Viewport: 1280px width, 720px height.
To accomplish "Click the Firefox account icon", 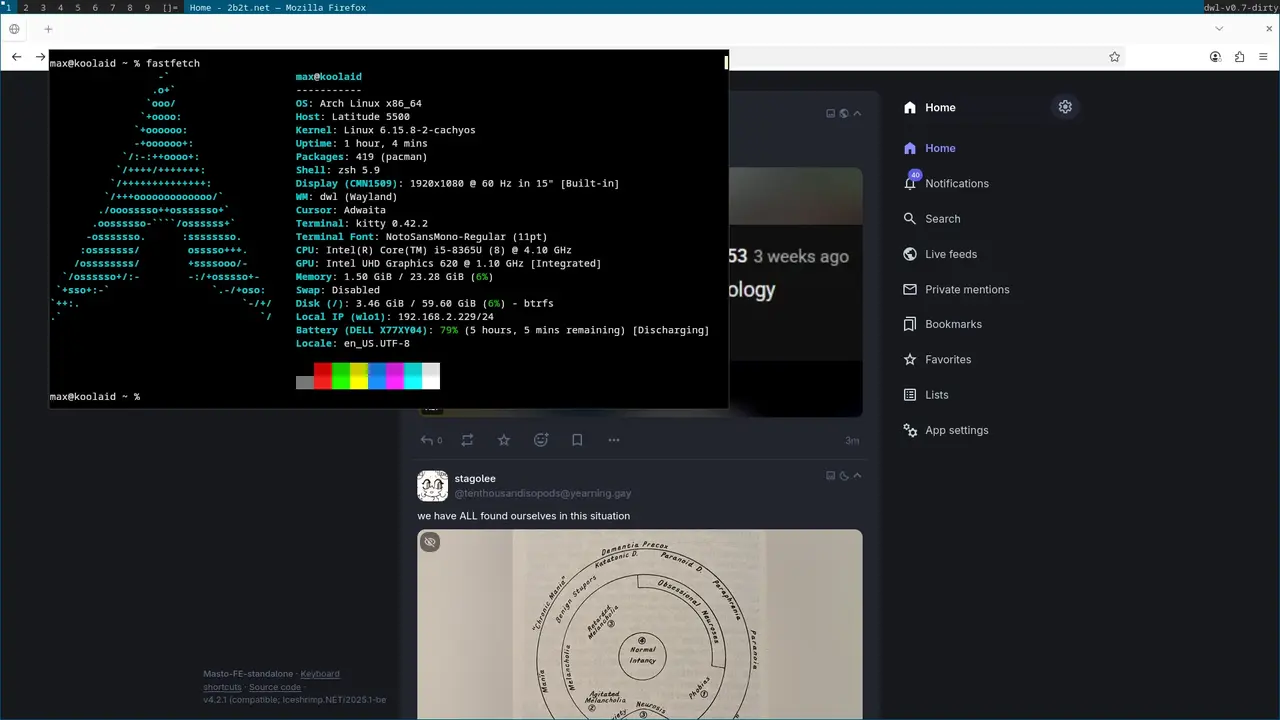I will (1216, 57).
